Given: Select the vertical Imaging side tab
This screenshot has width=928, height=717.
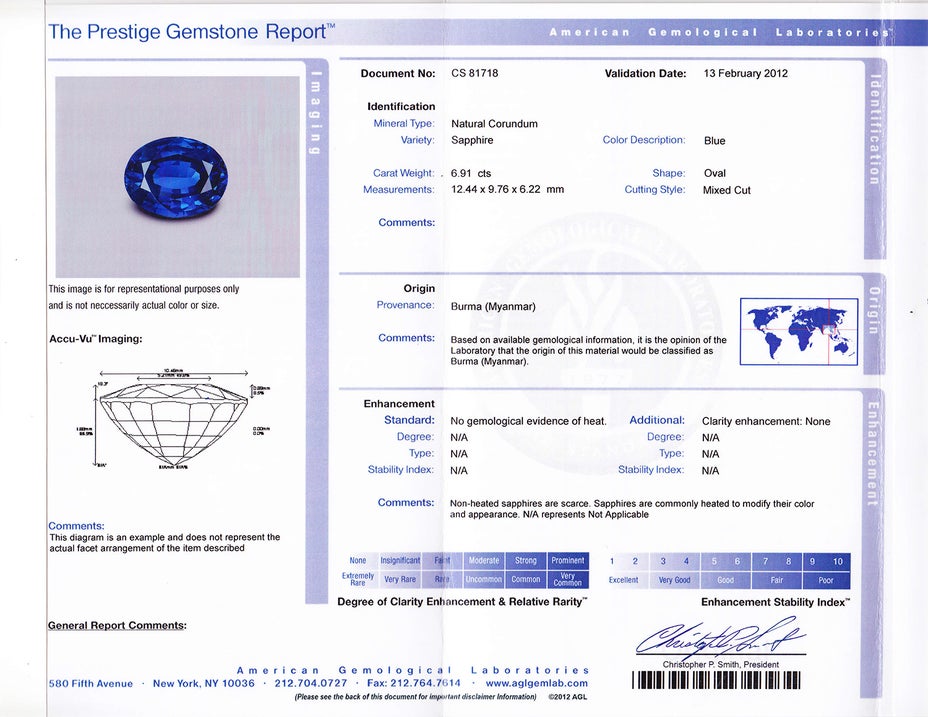Looking at the screenshot, I should pyautogui.click(x=315, y=113).
